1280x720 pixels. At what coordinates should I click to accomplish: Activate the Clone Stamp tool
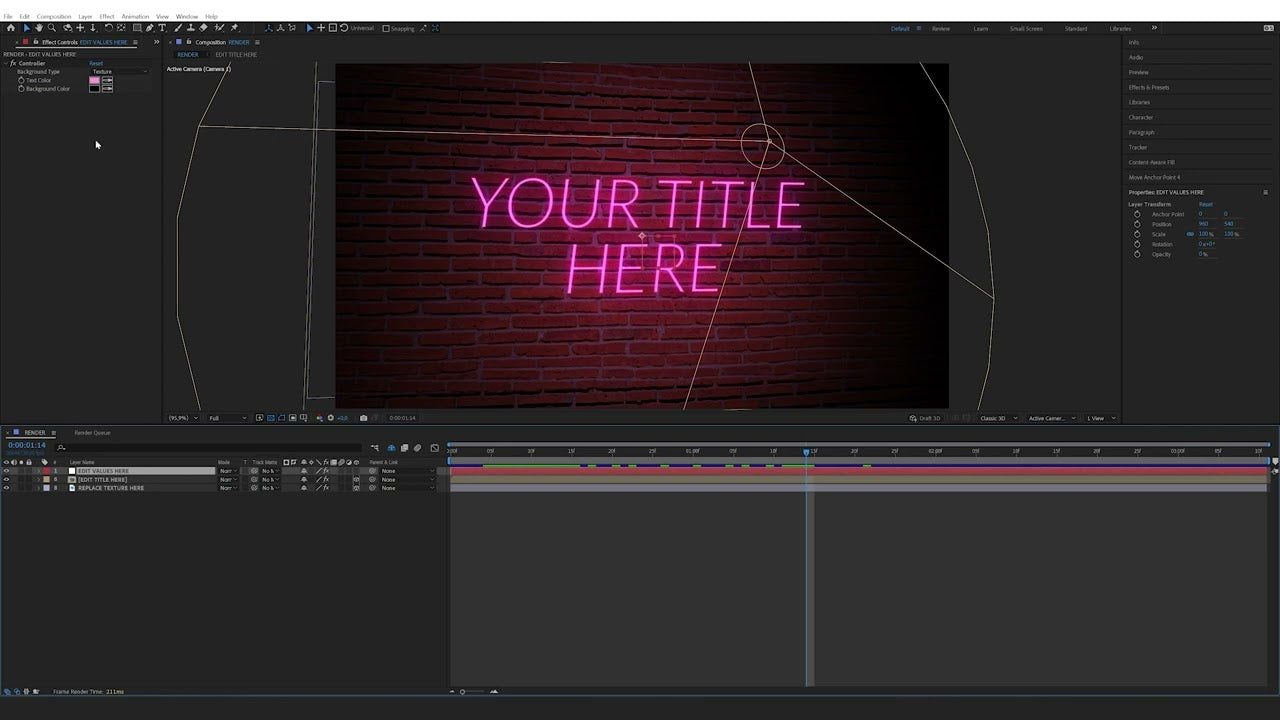[191, 28]
